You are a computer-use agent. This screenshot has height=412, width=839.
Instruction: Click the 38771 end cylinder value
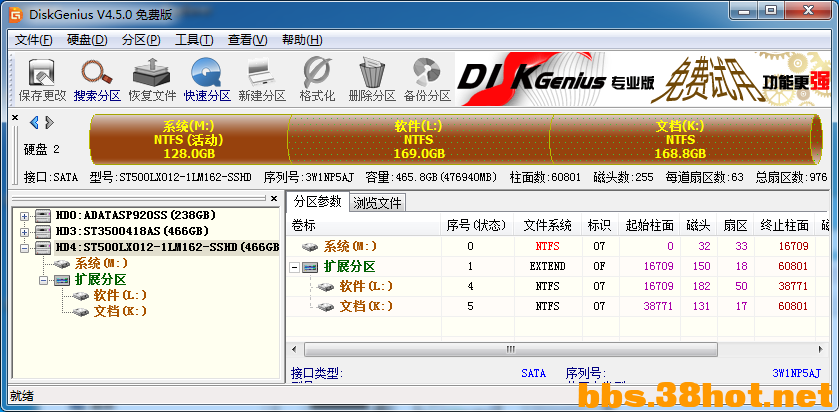click(793, 287)
